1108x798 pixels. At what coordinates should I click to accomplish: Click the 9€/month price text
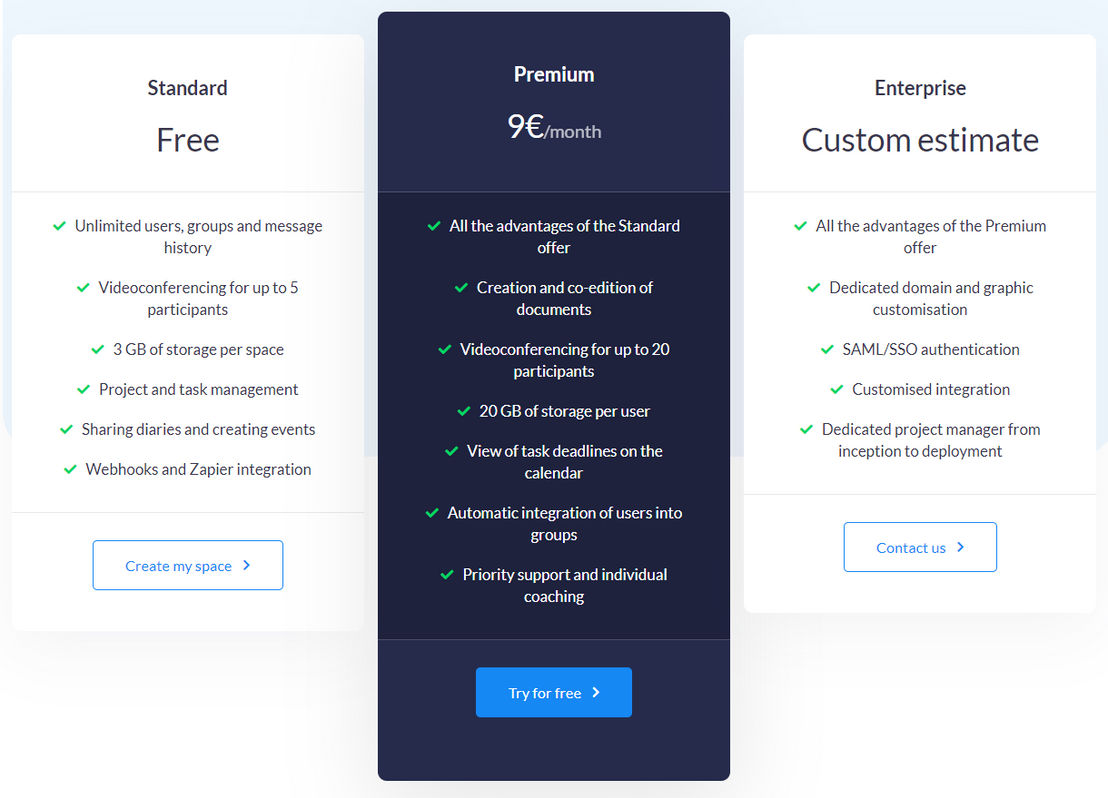[554, 127]
